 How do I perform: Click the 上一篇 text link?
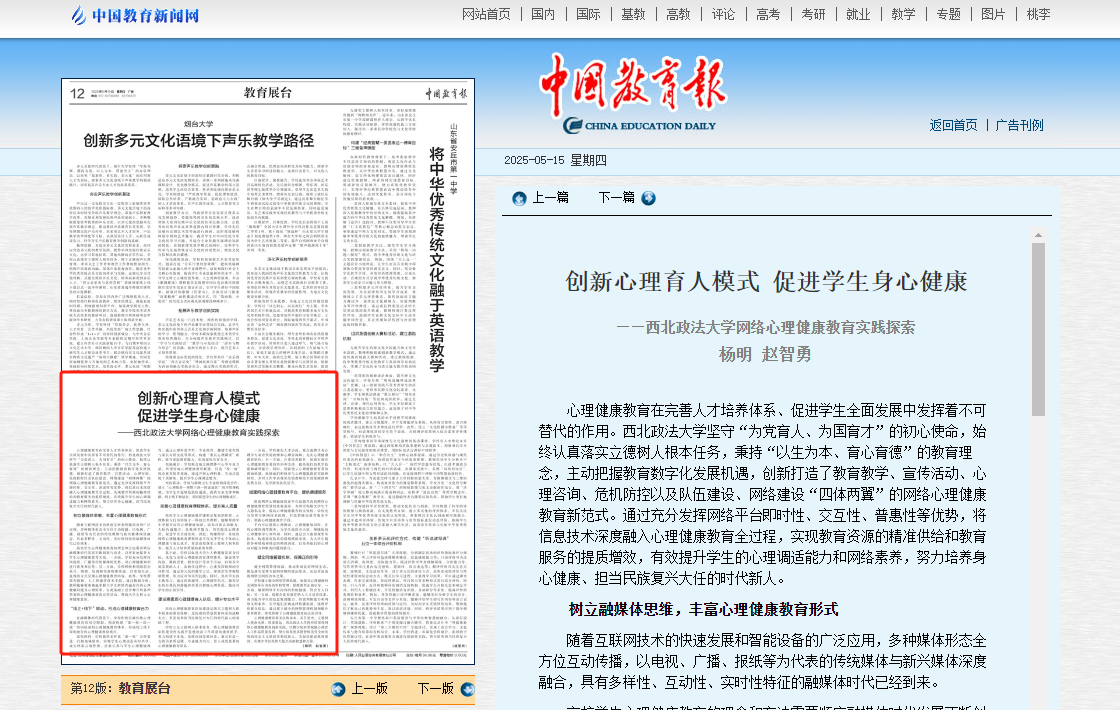pos(550,198)
